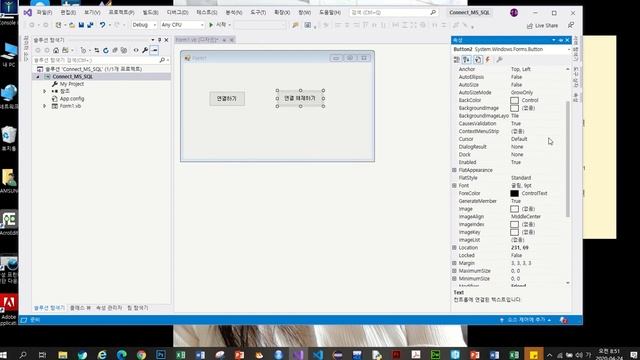Screen dimensions: 640x360
Task: Click the ForeColor black swatch
Action: pos(514,193)
